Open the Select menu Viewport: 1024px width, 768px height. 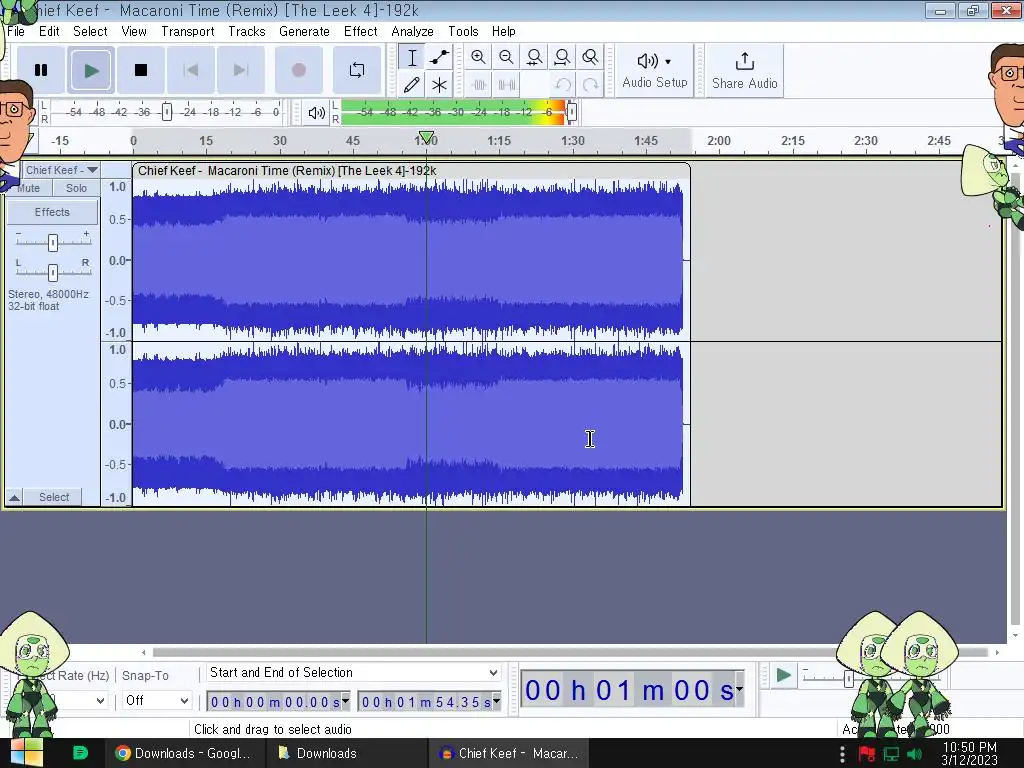pos(90,31)
